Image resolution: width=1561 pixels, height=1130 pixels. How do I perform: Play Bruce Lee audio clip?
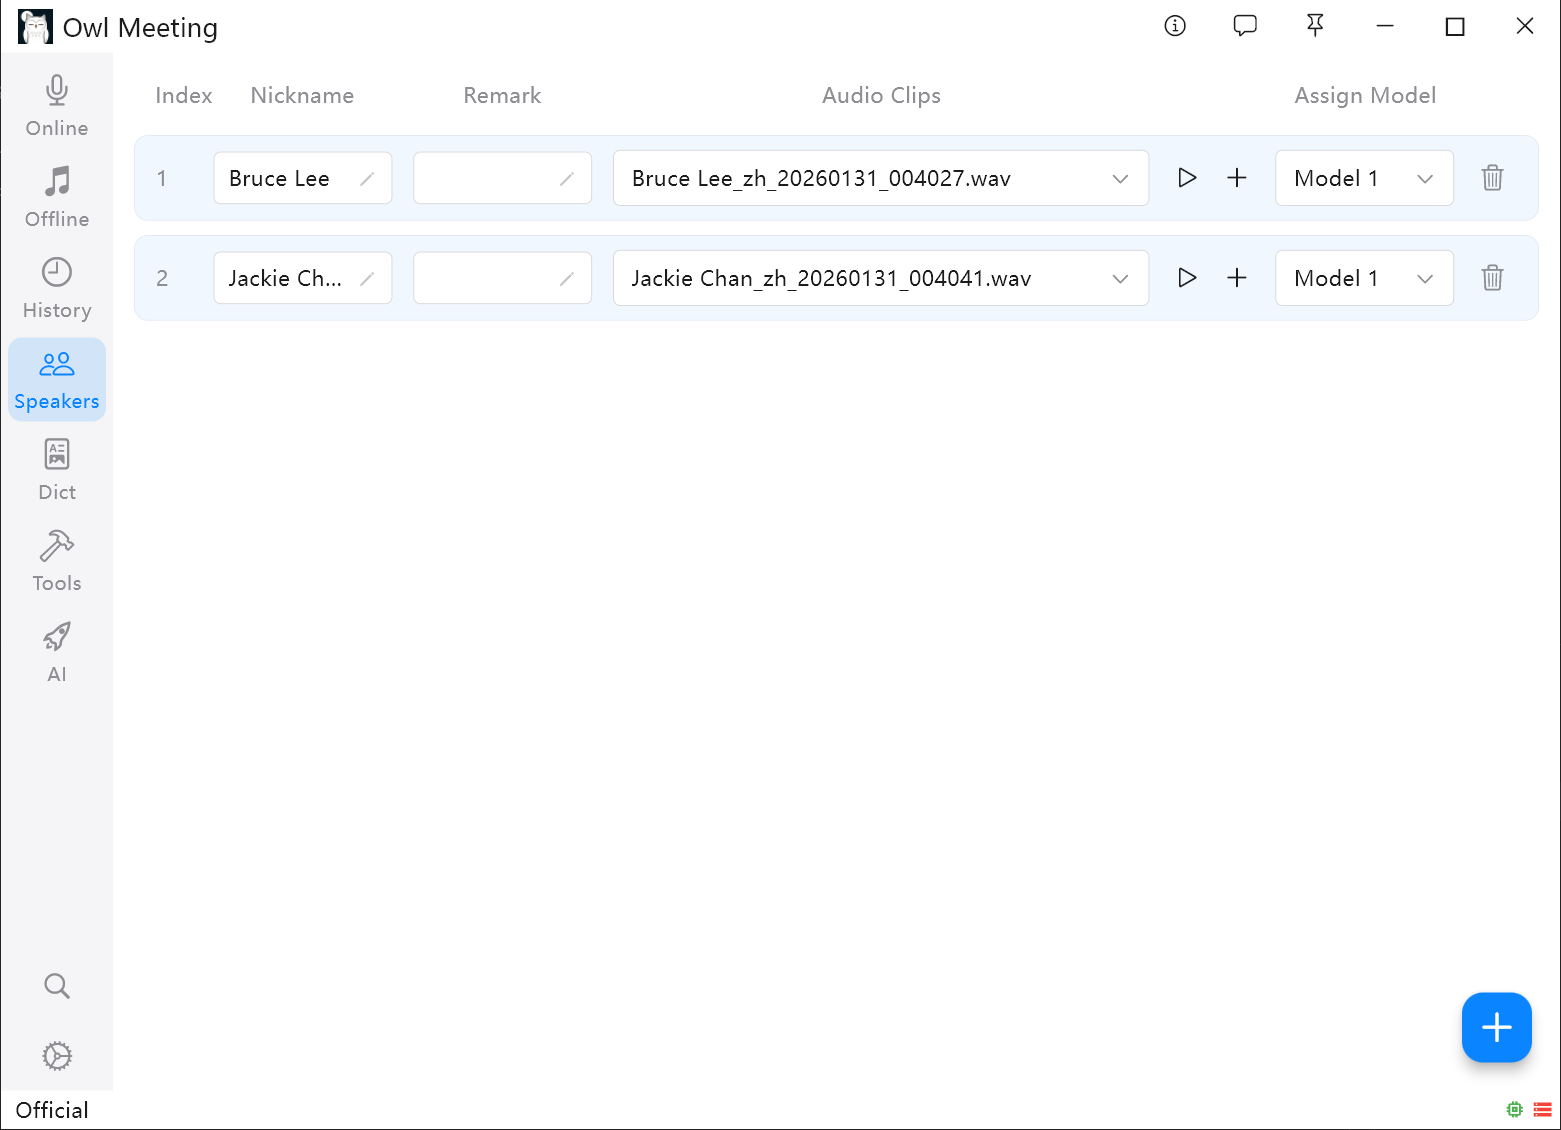pos(1187,178)
